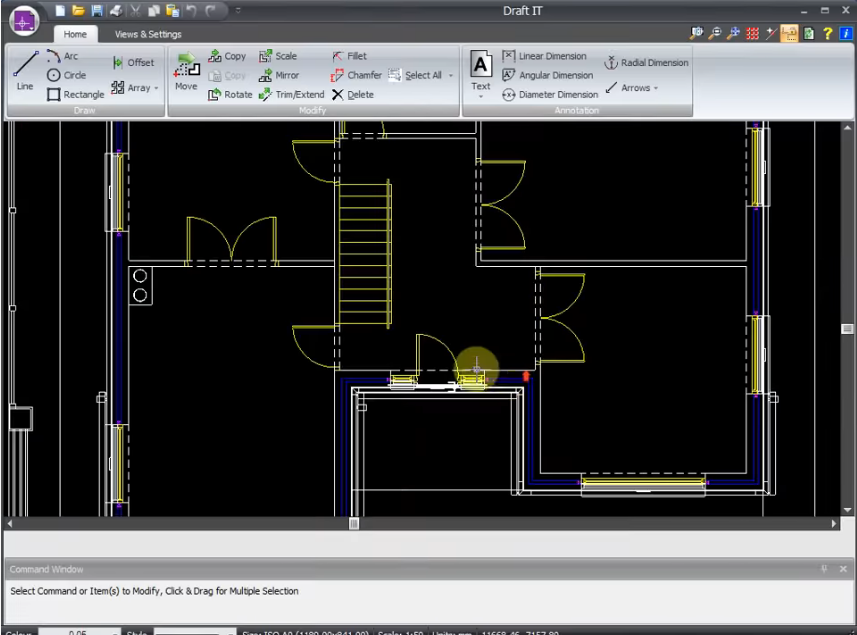Screen dimensions: 857x635
Task: Use the Trim/Extend tool
Action: [x=291, y=94]
